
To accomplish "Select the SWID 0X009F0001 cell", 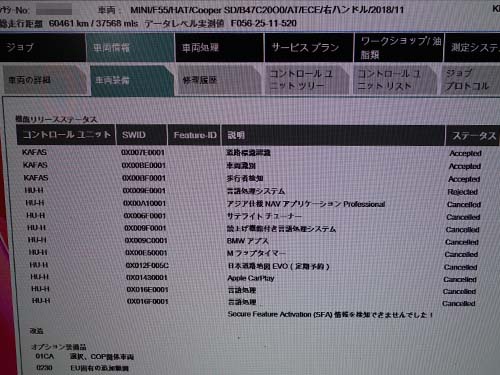I will pyautogui.click(x=145, y=228).
